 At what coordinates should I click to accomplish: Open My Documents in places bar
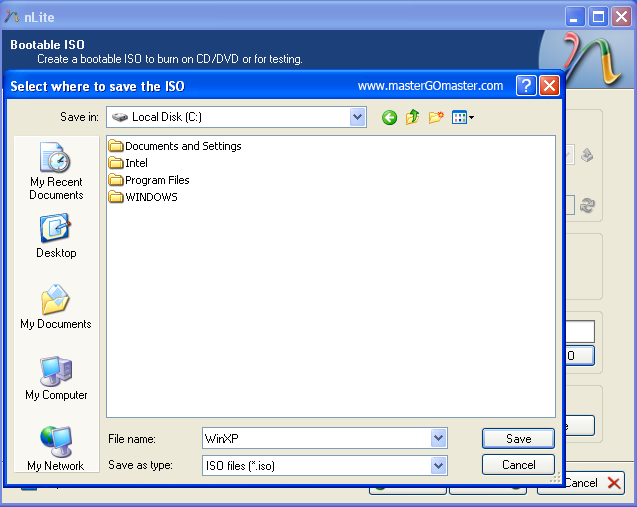pos(56,307)
